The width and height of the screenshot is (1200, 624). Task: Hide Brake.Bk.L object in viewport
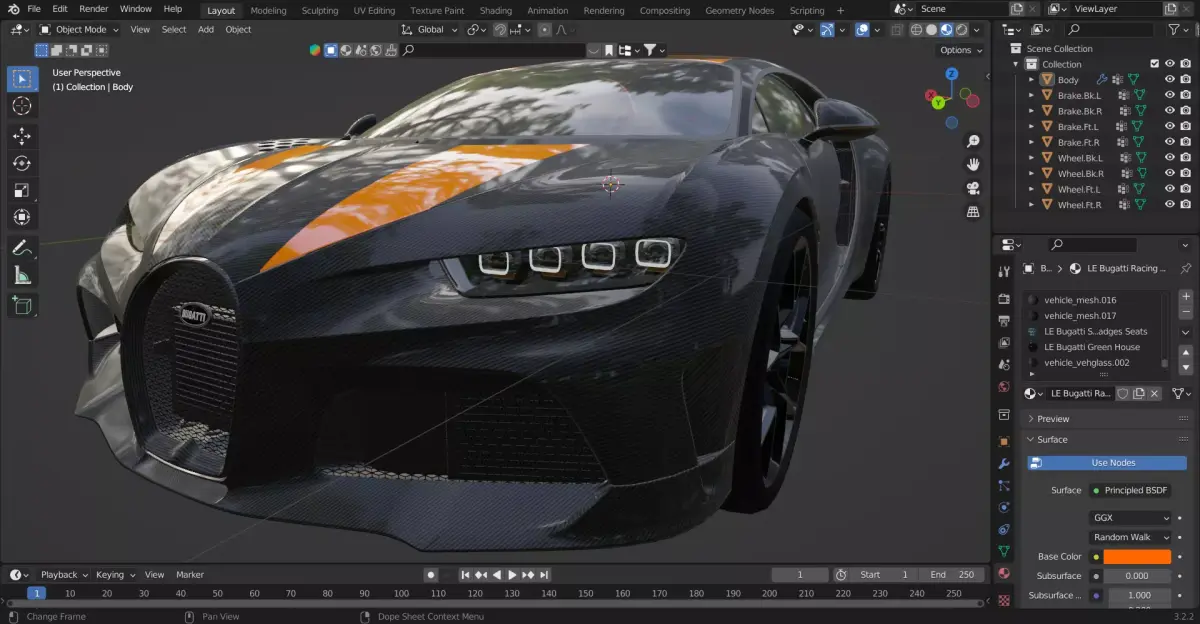[1169, 95]
